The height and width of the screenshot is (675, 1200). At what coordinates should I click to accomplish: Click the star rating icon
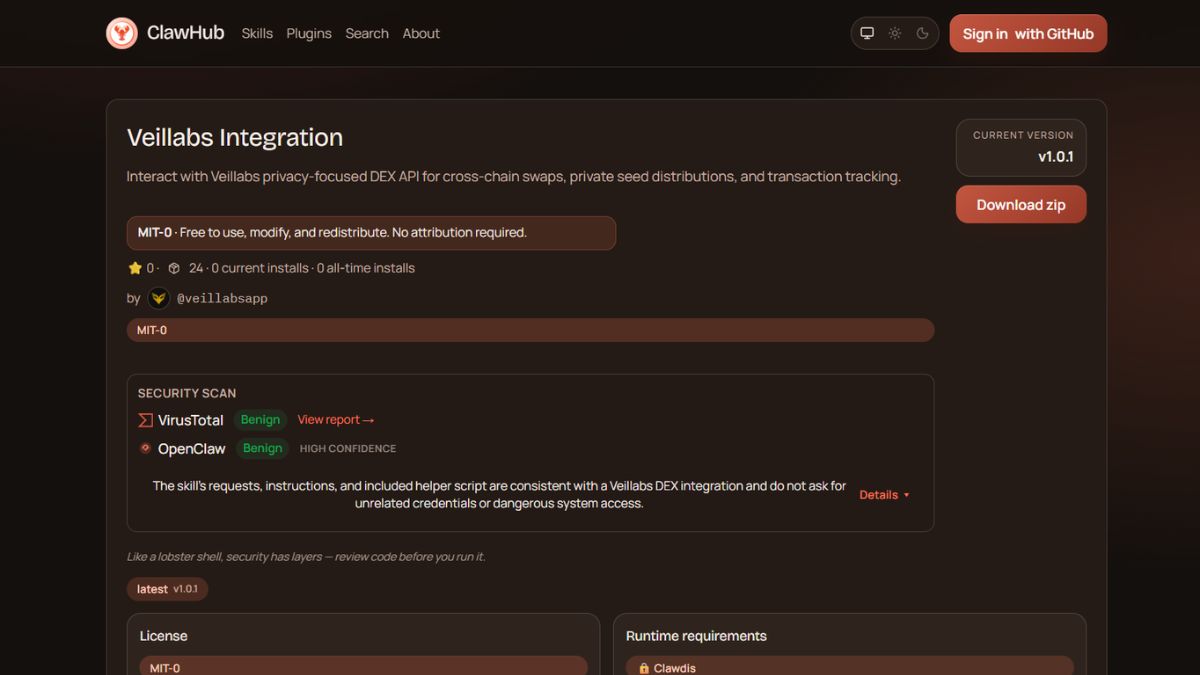[x=135, y=268]
